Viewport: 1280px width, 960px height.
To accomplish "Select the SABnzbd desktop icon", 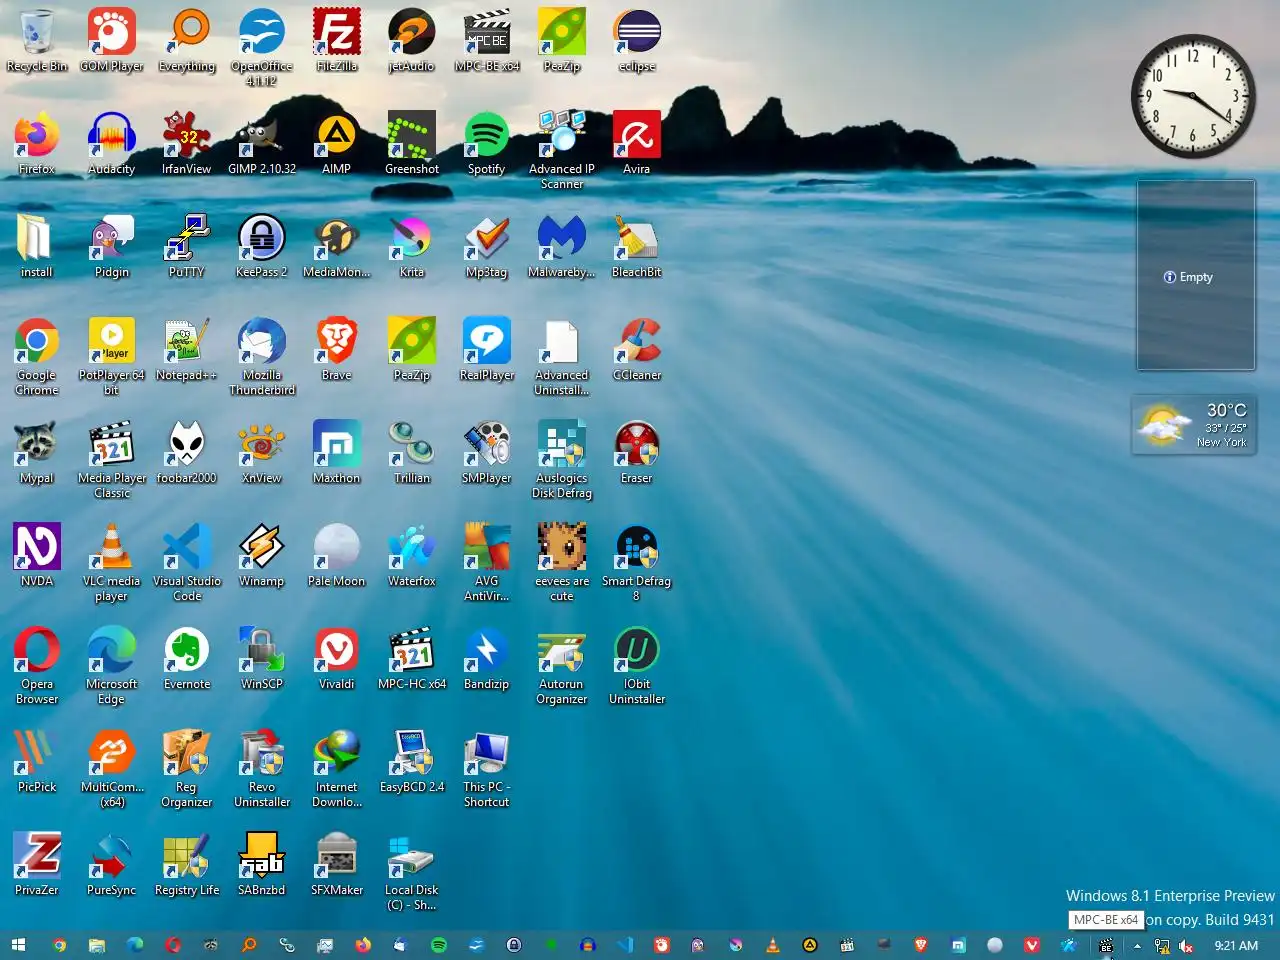I will [x=262, y=865].
